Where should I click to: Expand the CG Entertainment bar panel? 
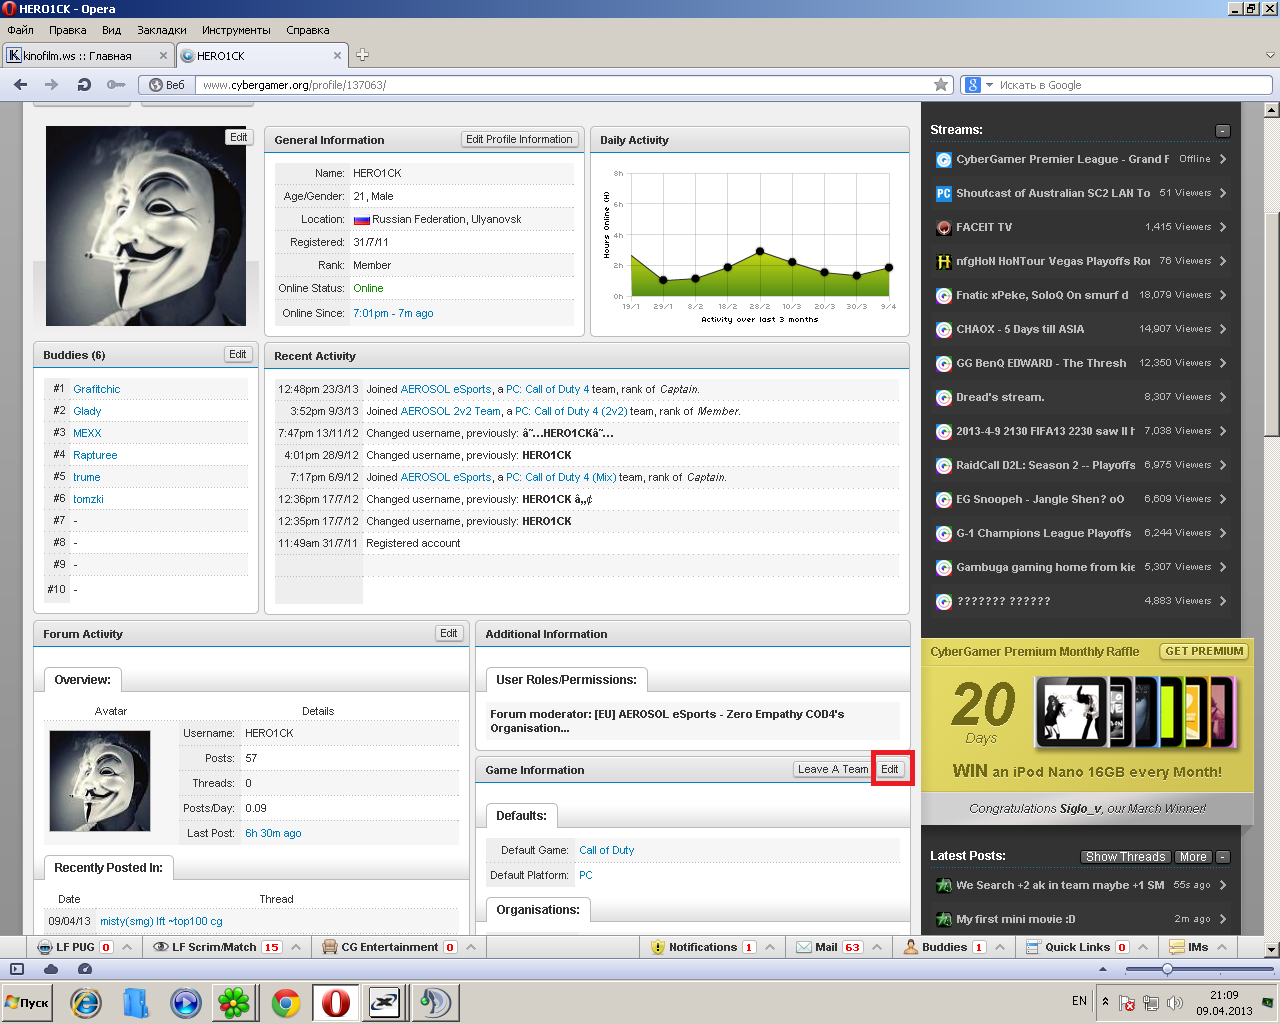[x=470, y=947]
